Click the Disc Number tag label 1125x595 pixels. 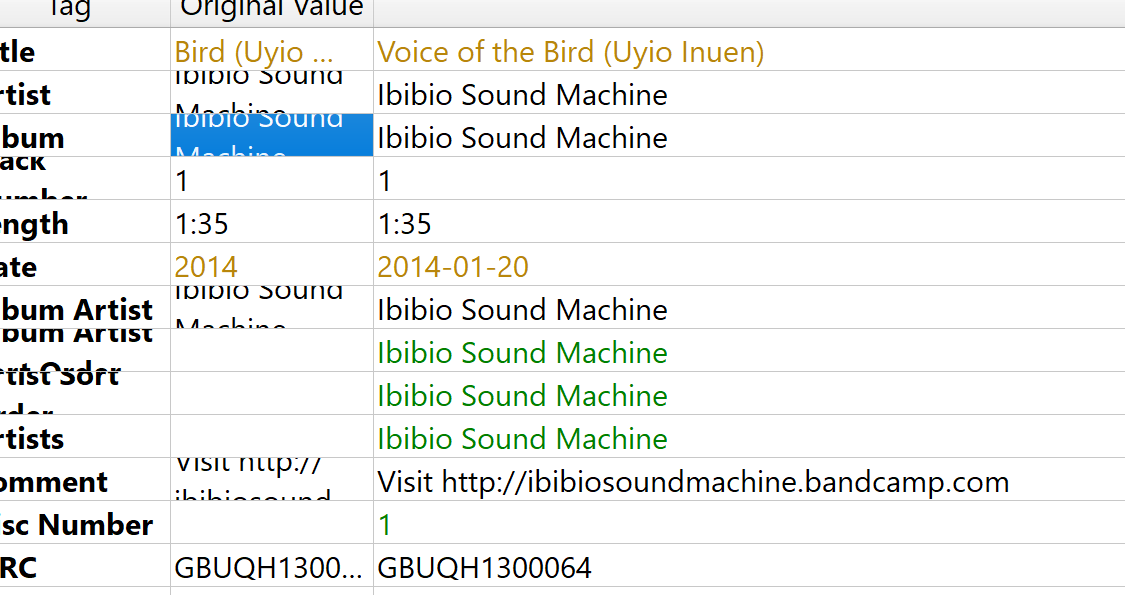pyautogui.click(x=77, y=525)
